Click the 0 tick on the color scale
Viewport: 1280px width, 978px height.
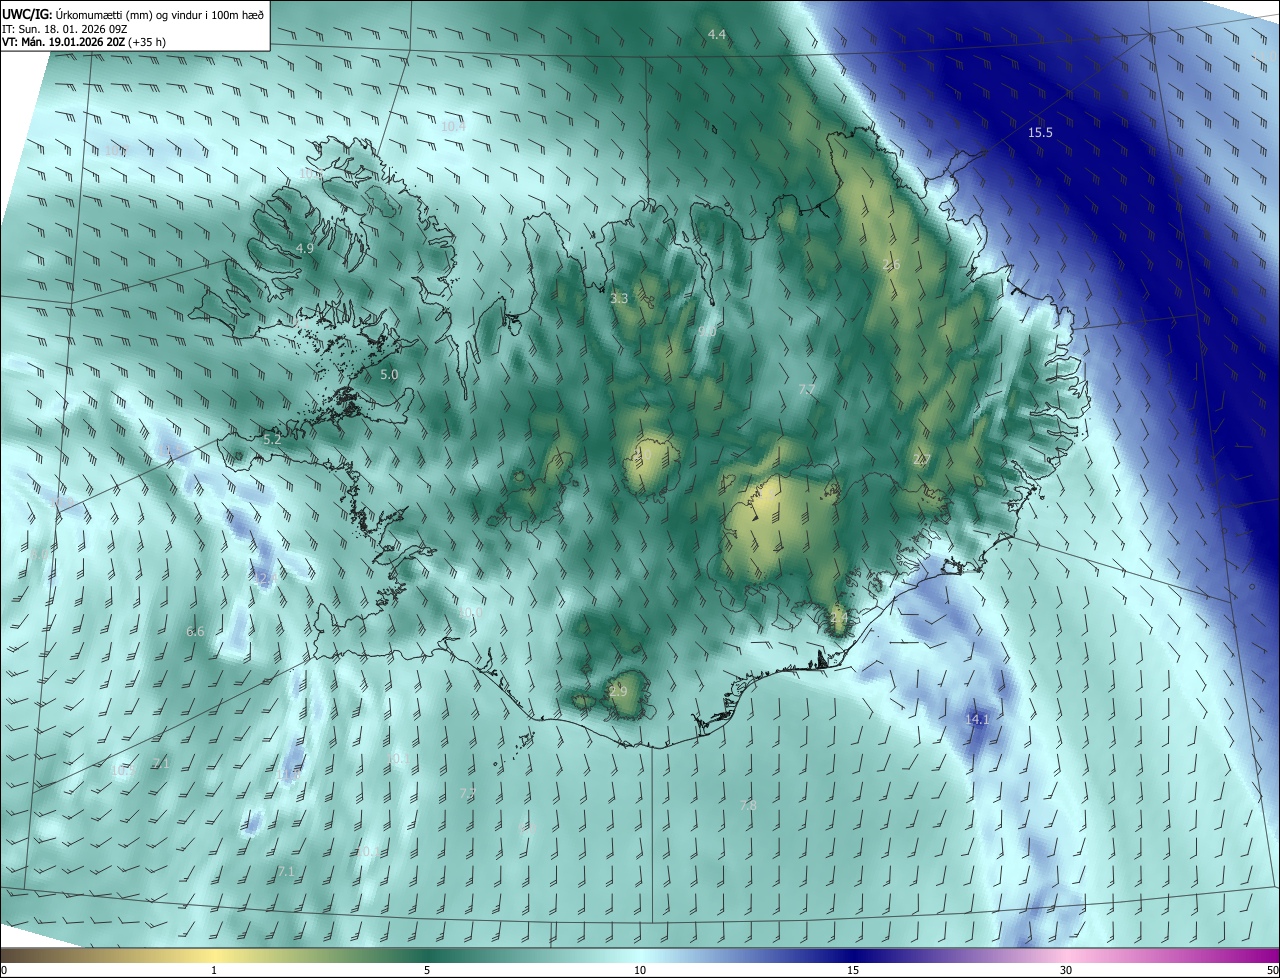tap(4, 971)
